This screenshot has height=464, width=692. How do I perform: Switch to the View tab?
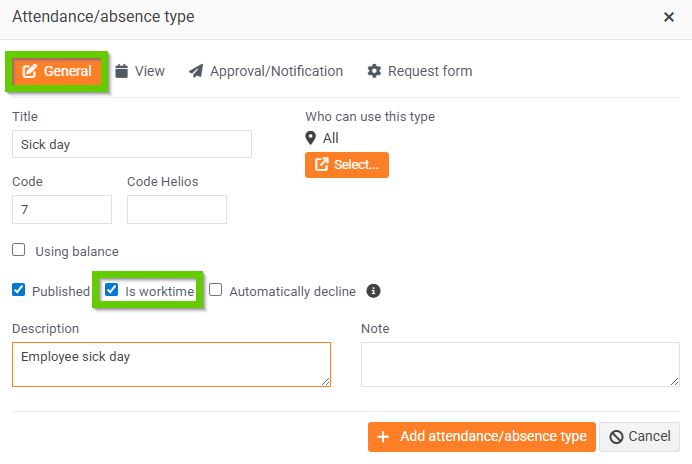[x=140, y=71]
